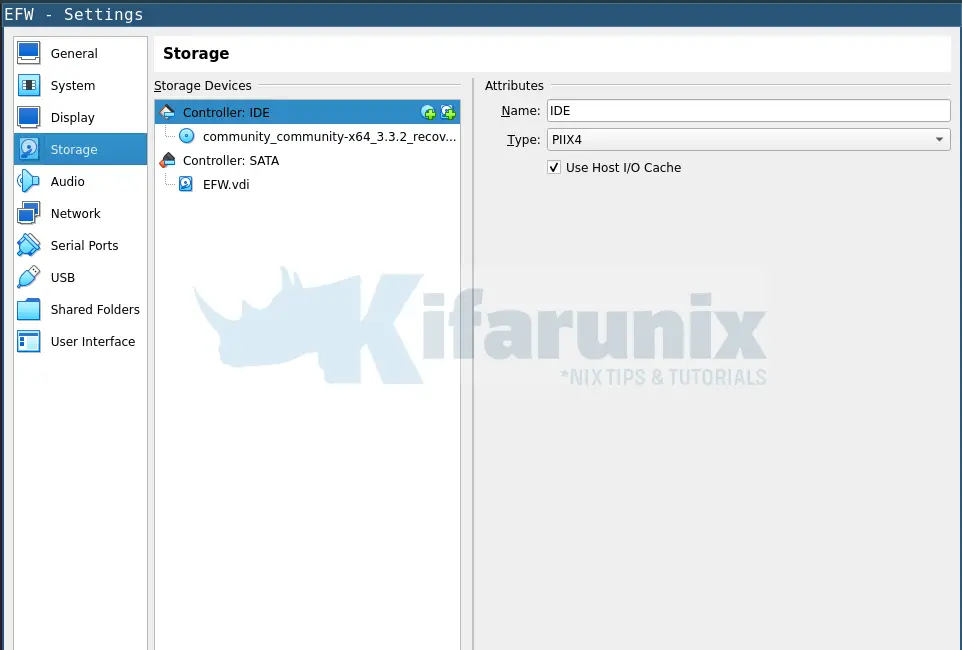Open the User Interface settings page

(x=80, y=341)
